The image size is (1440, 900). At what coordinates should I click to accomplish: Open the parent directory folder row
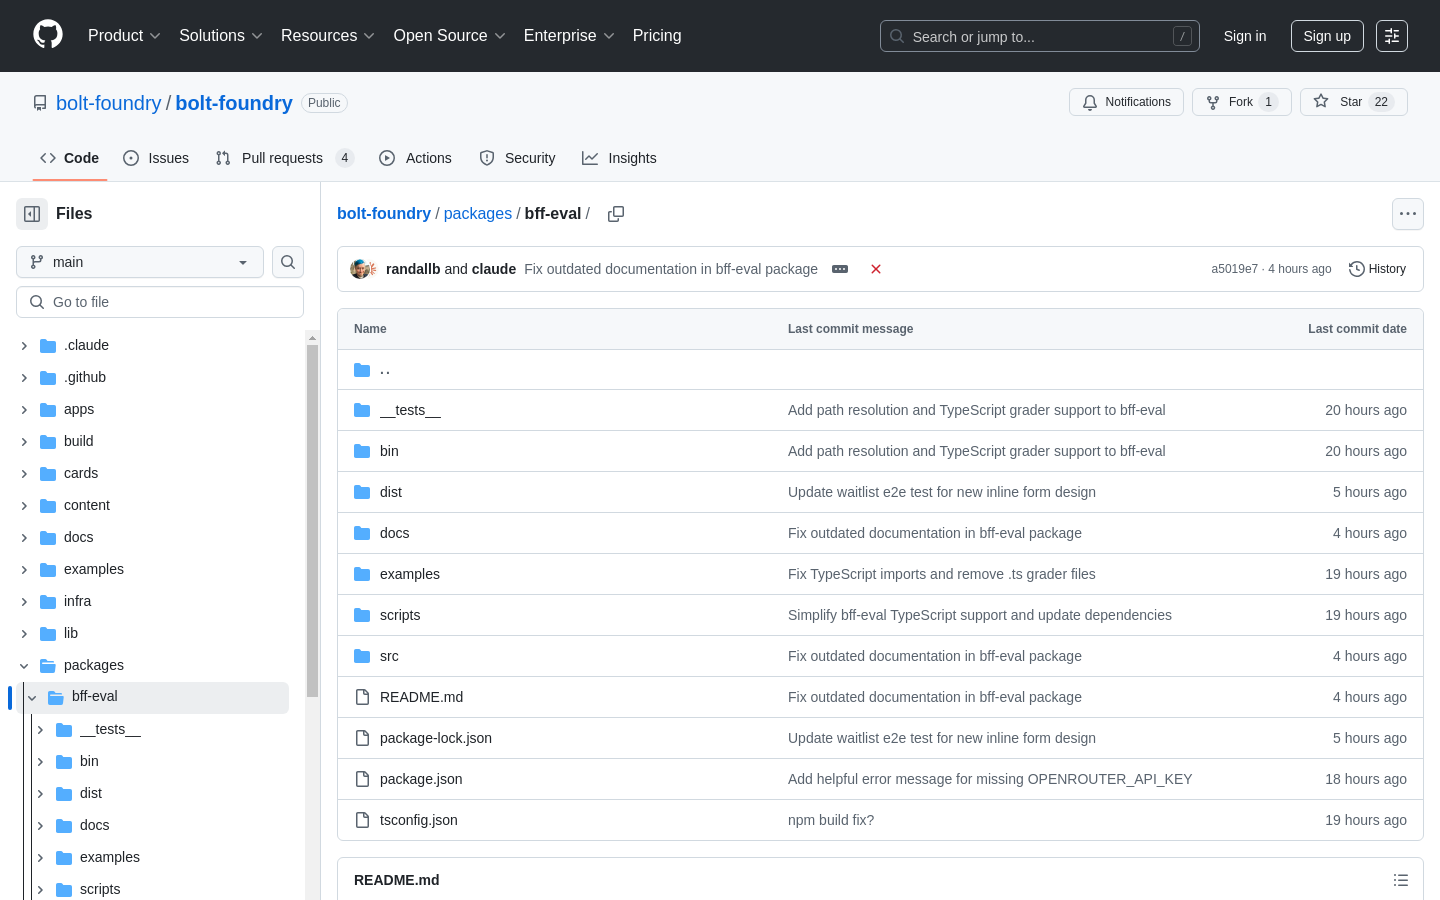click(x=880, y=370)
